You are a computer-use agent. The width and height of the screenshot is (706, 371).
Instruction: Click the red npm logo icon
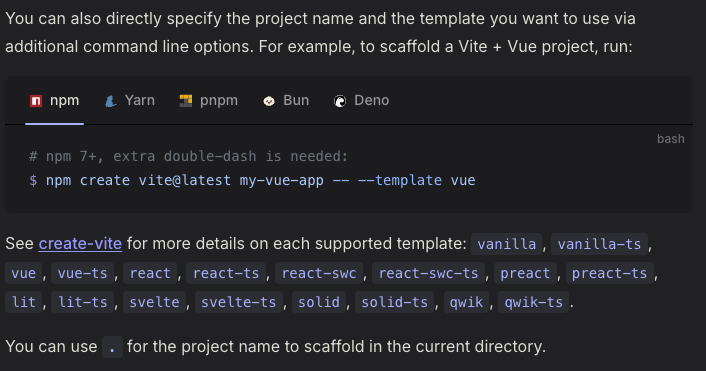(36, 101)
